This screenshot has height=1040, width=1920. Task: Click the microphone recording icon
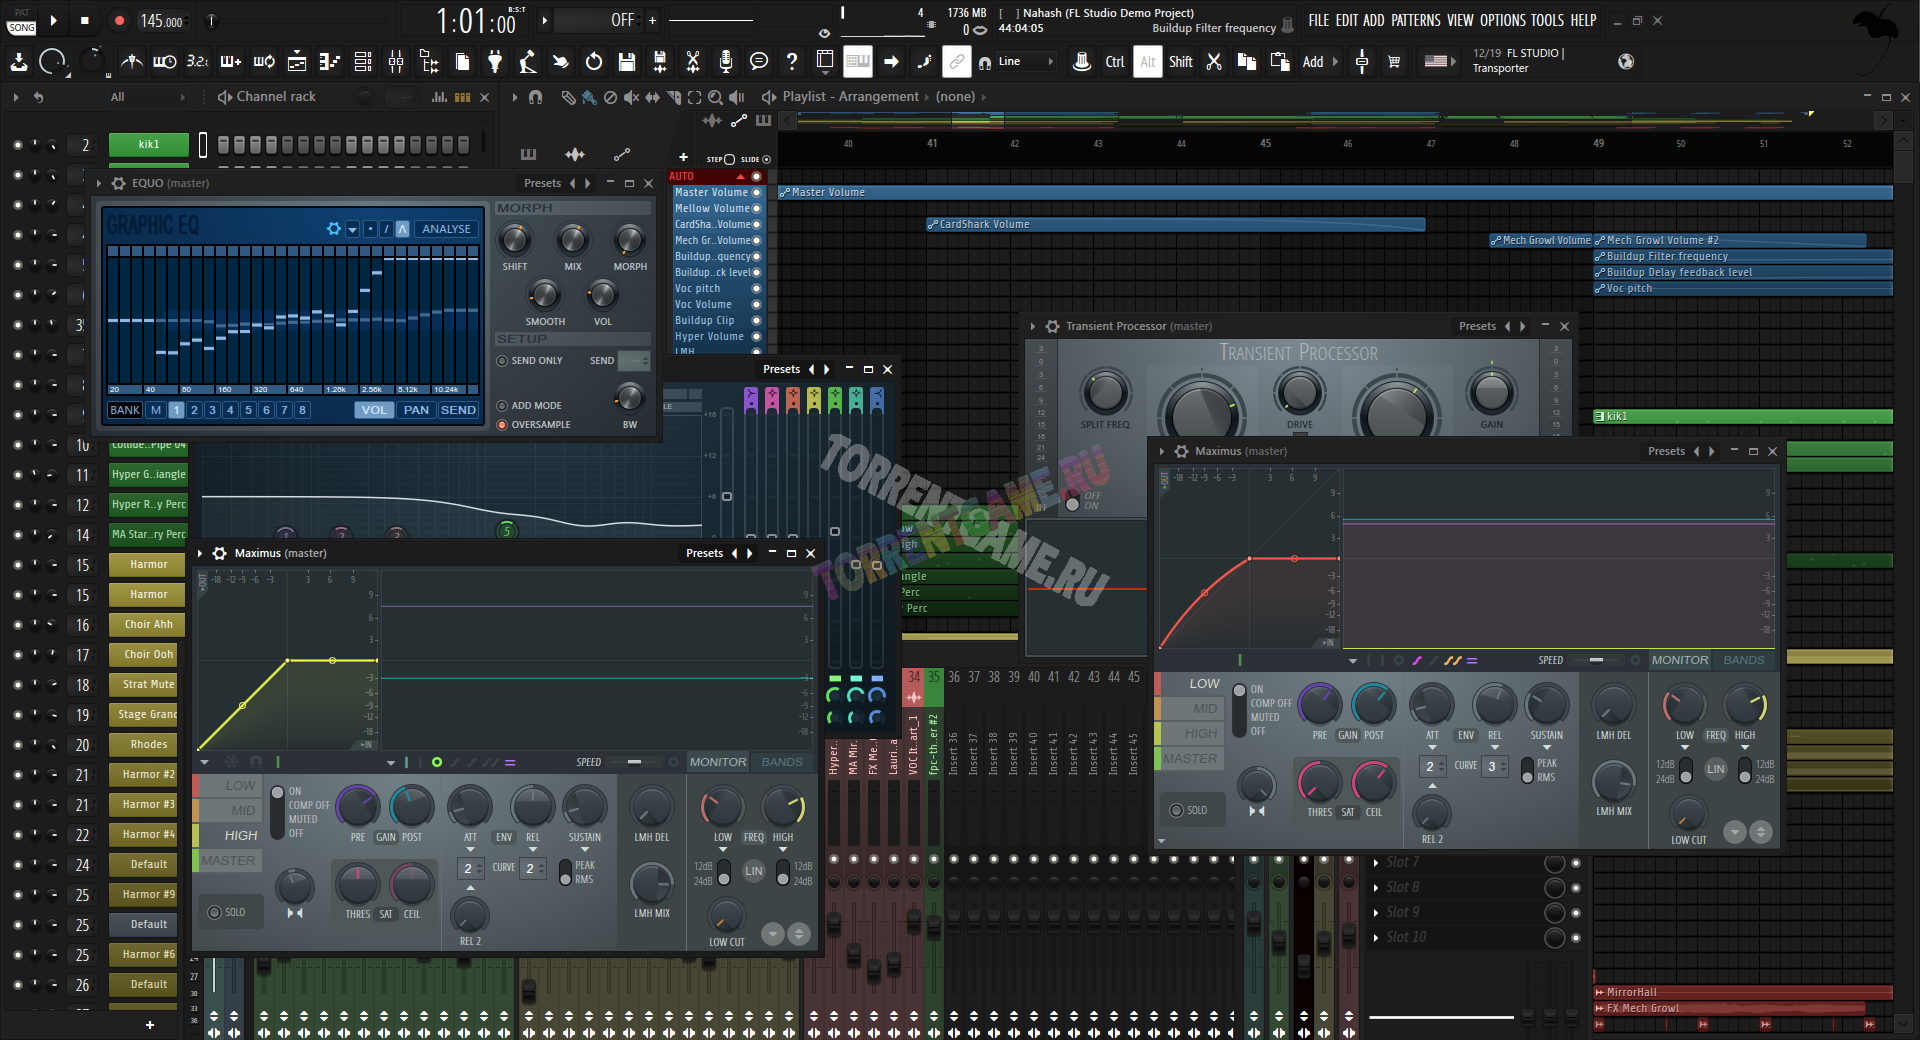click(x=726, y=62)
